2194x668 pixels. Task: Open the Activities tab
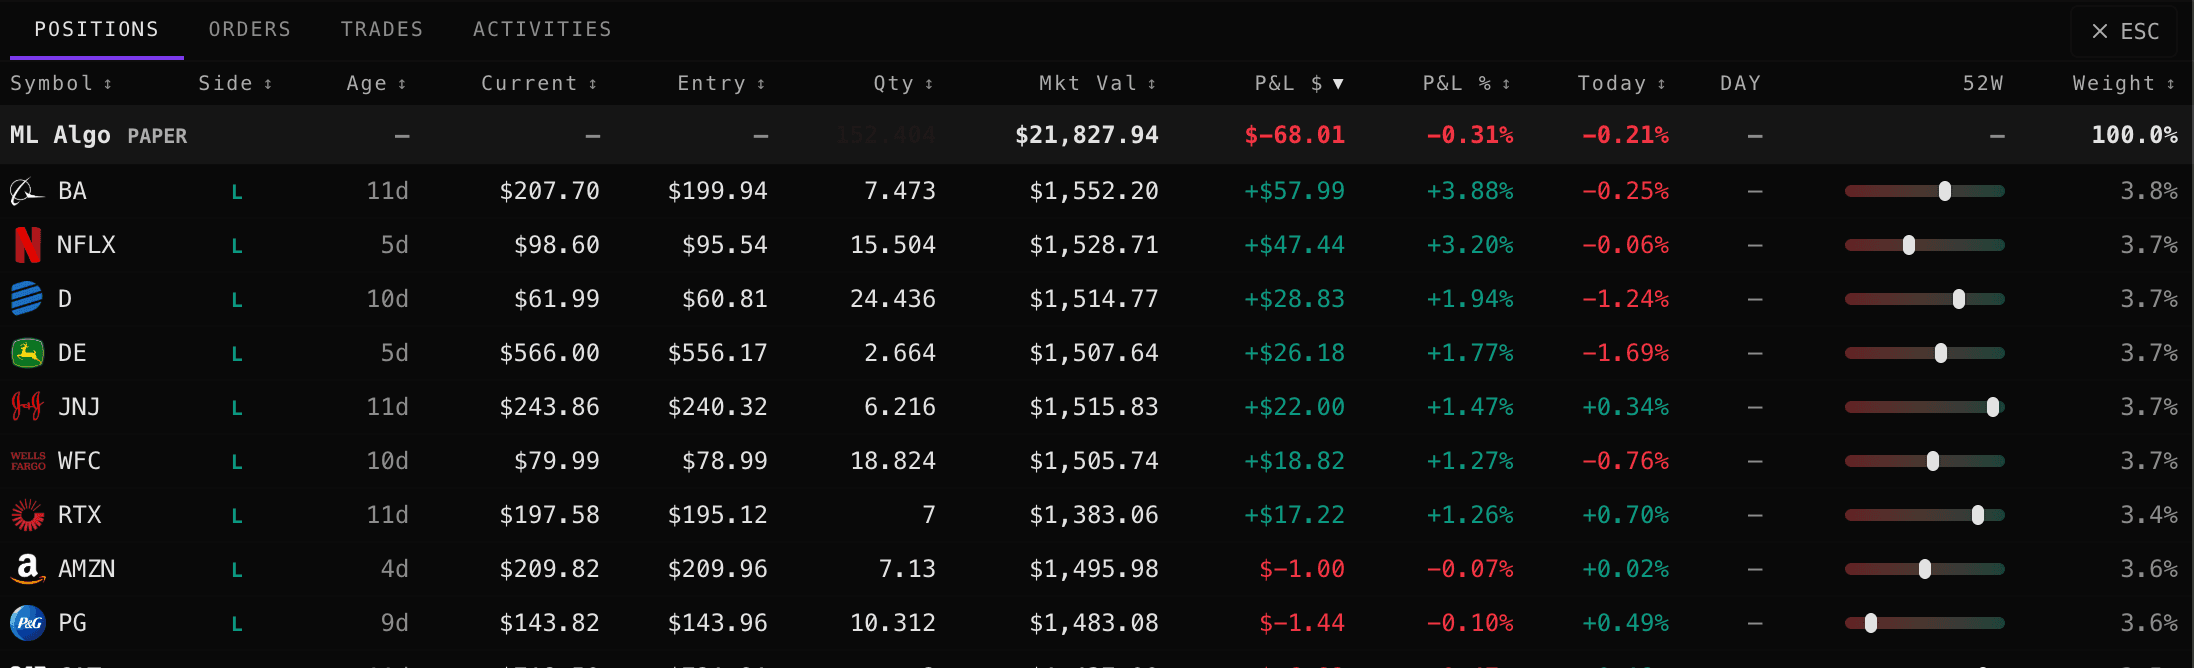click(x=542, y=29)
